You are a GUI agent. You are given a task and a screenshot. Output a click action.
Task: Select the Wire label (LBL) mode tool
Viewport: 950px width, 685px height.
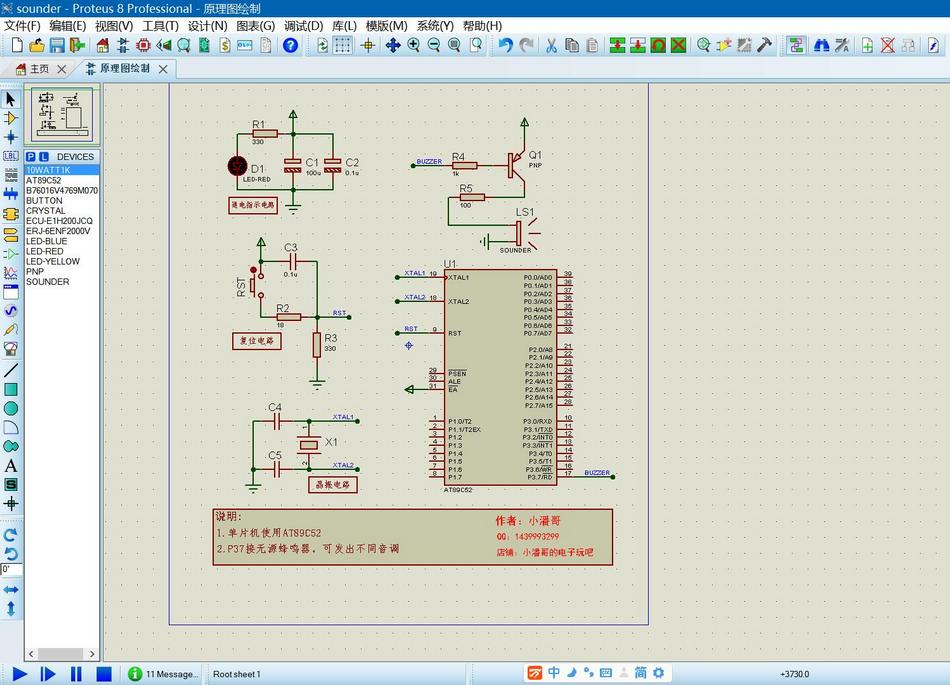10,156
